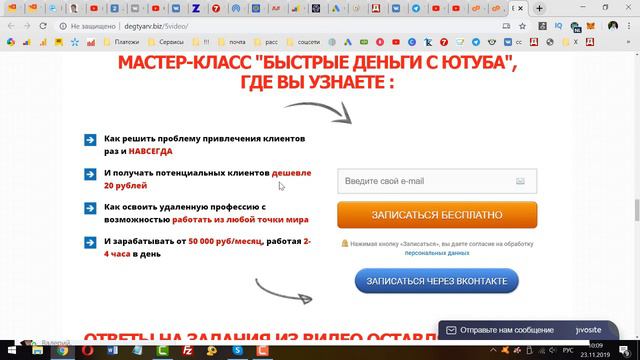Click the red word 'НАВСЕГДА'
640x360 pixels.
click(x=151, y=151)
